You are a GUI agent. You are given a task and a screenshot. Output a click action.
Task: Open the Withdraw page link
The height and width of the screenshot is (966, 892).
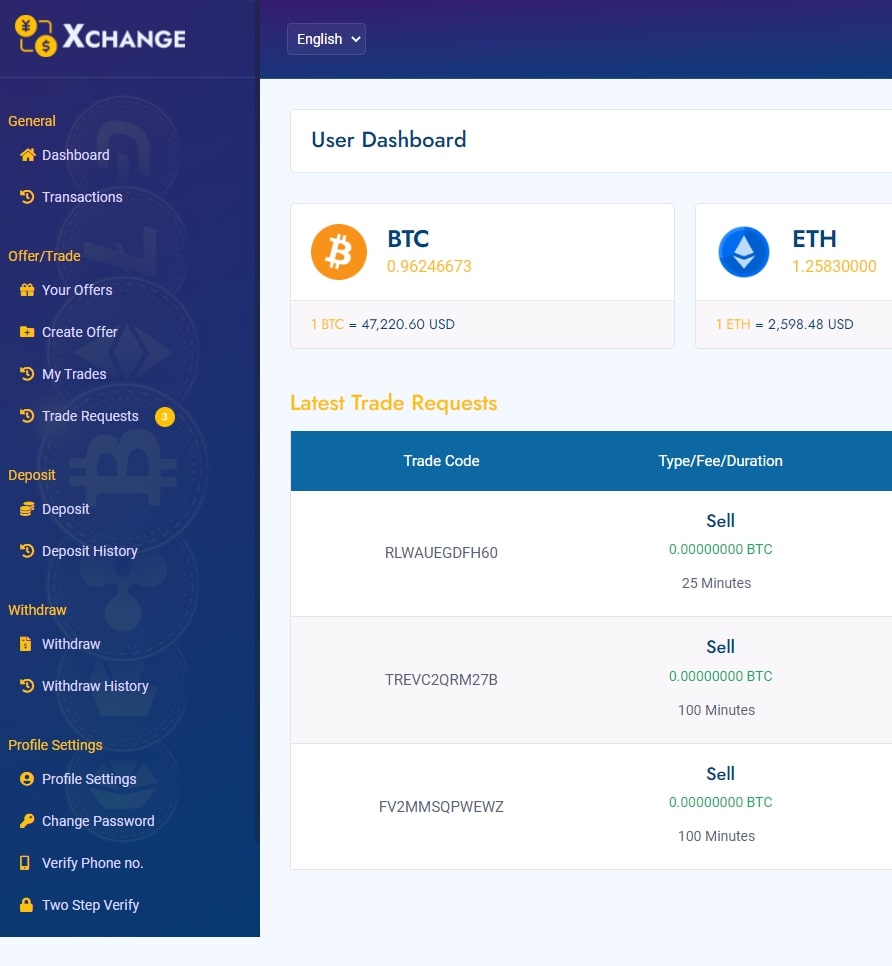pos(71,644)
